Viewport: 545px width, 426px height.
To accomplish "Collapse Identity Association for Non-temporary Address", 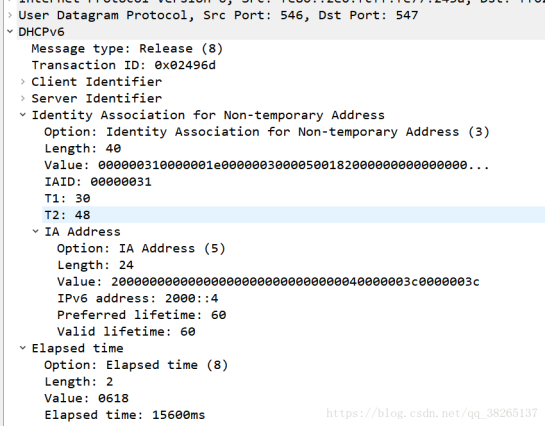I will coord(23,115).
